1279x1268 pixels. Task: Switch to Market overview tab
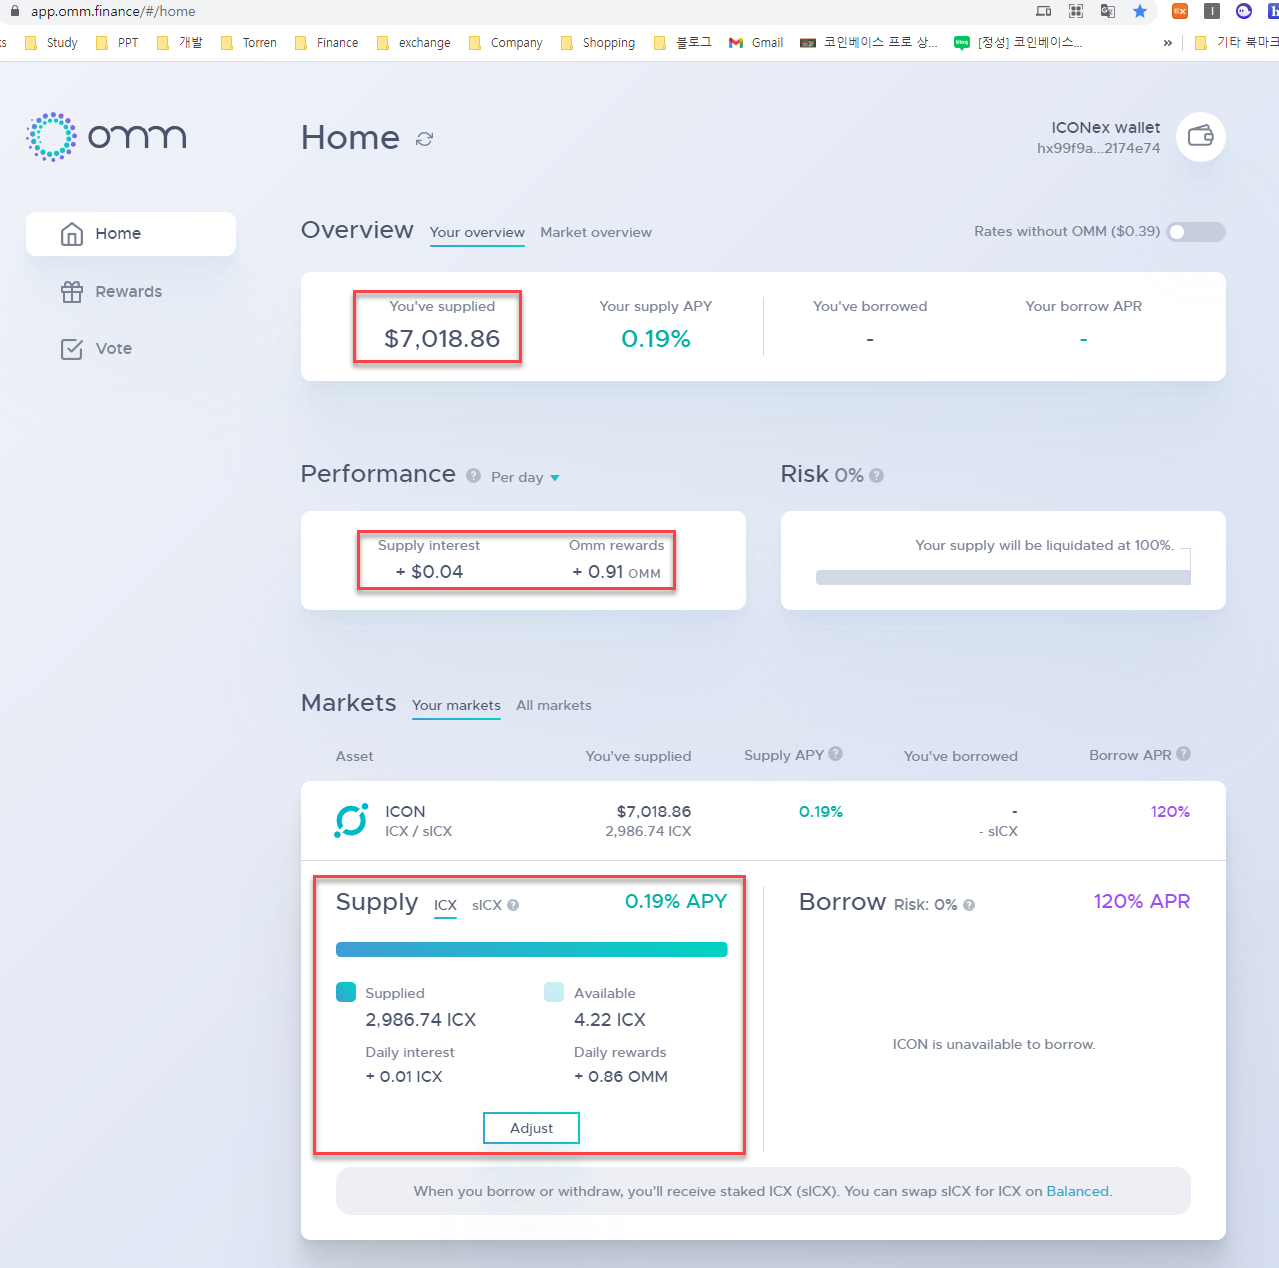coord(596,232)
